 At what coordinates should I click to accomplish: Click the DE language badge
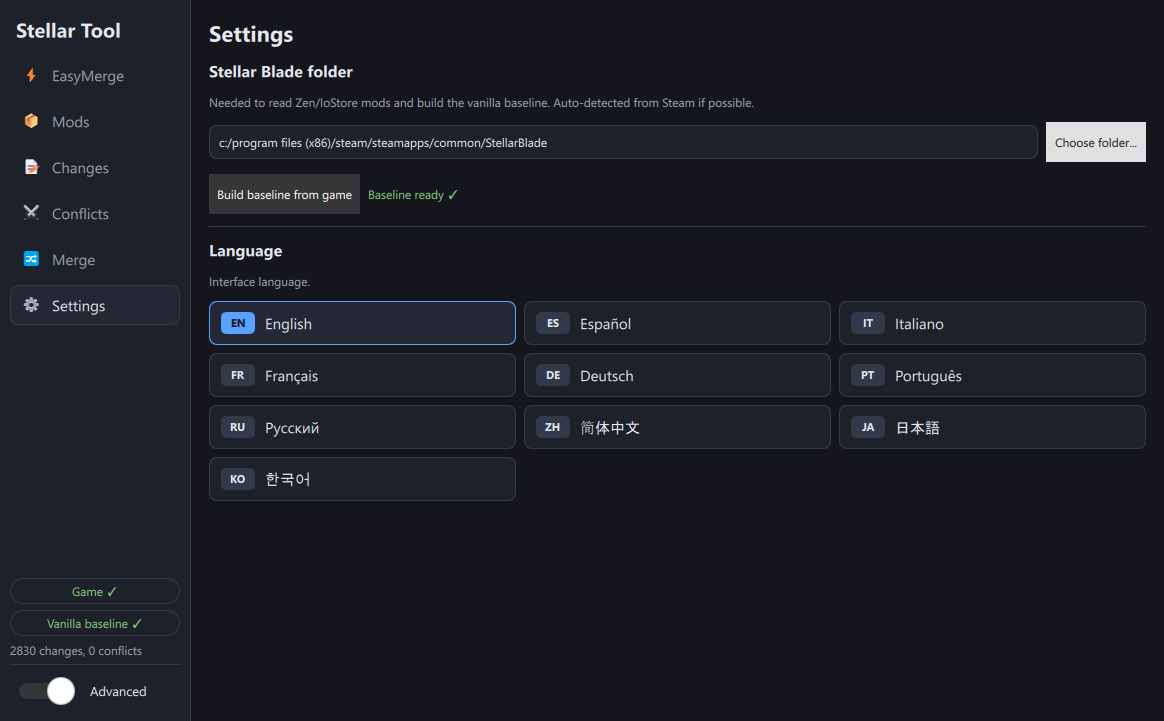click(x=553, y=375)
